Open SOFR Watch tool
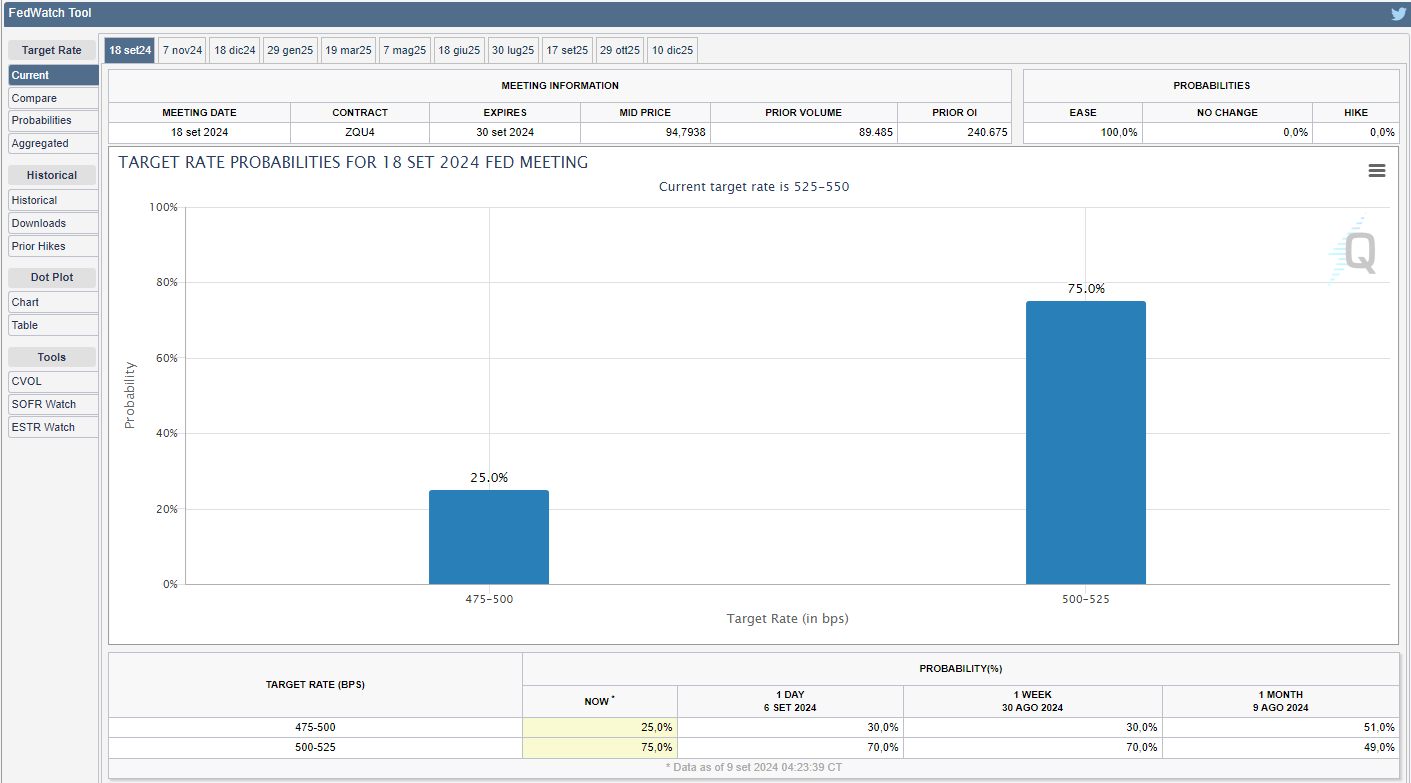 pyautogui.click(x=53, y=404)
